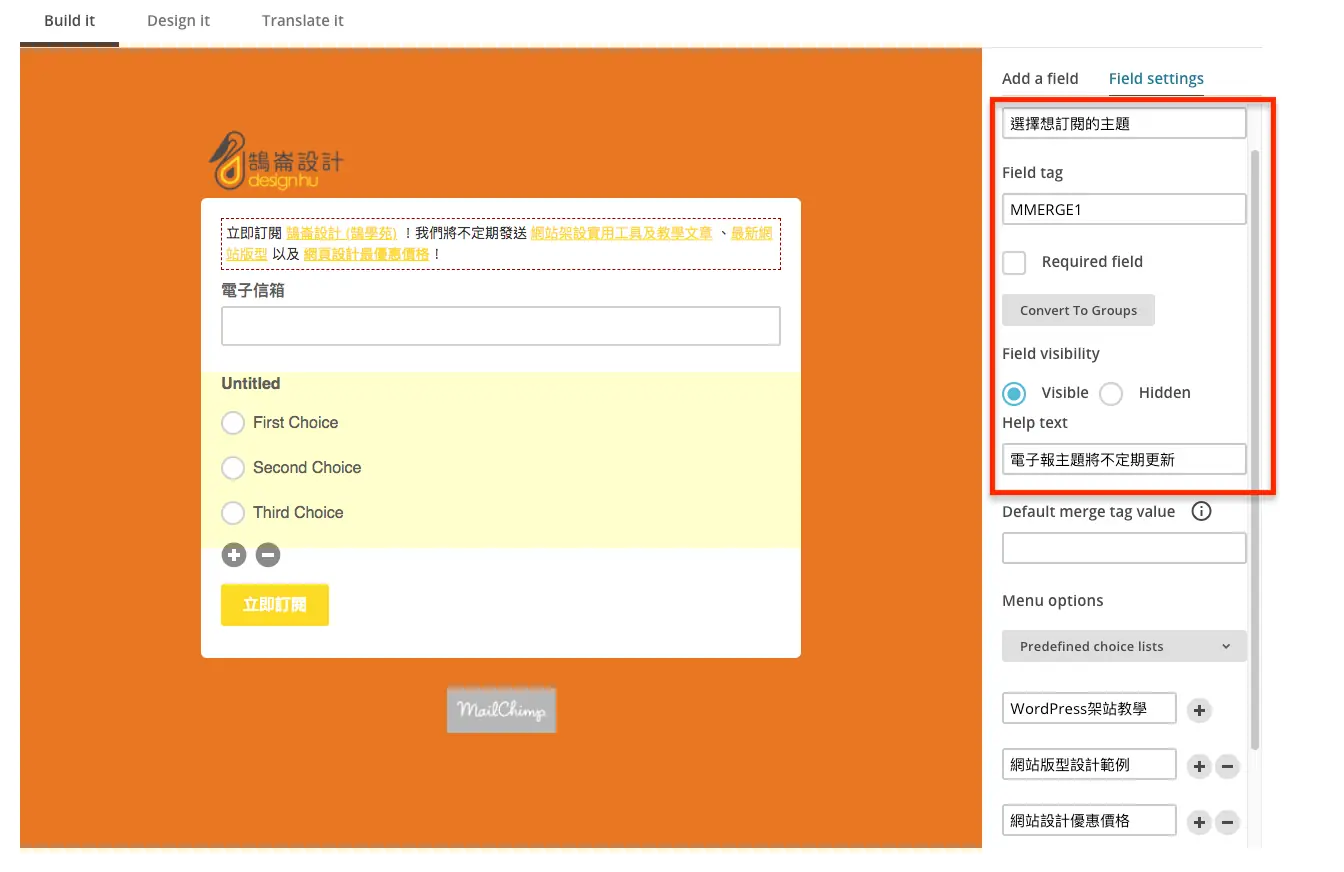The width and height of the screenshot is (1344, 872).
Task: Choose the First Choice radio option
Action: 233,423
